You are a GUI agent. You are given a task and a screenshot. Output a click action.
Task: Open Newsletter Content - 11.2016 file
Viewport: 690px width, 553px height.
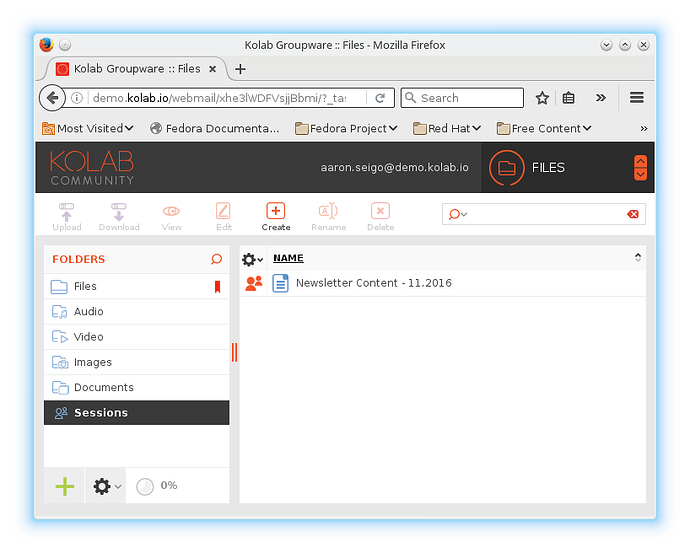click(374, 283)
